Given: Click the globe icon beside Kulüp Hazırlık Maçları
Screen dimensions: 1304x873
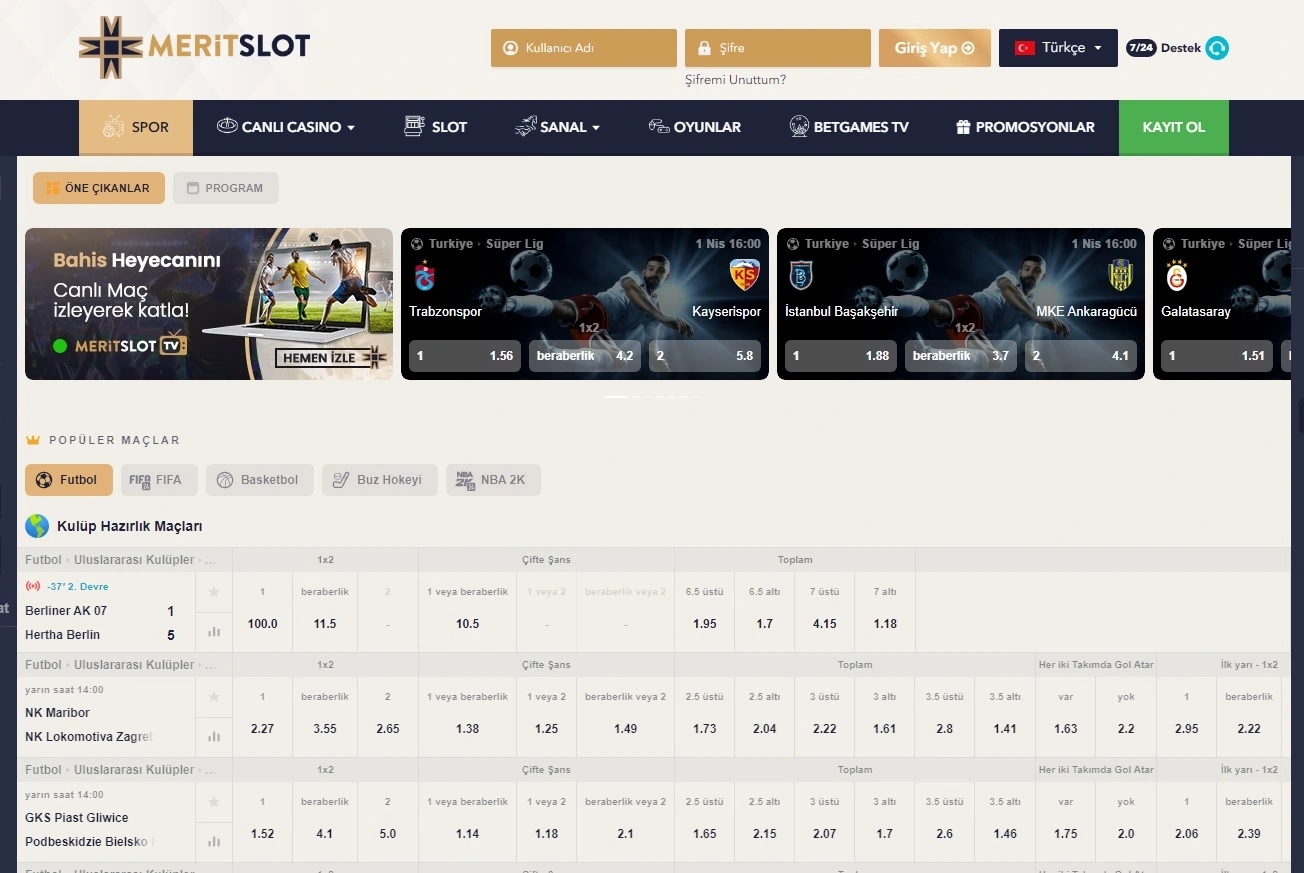Looking at the screenshot, I should 37,526.
